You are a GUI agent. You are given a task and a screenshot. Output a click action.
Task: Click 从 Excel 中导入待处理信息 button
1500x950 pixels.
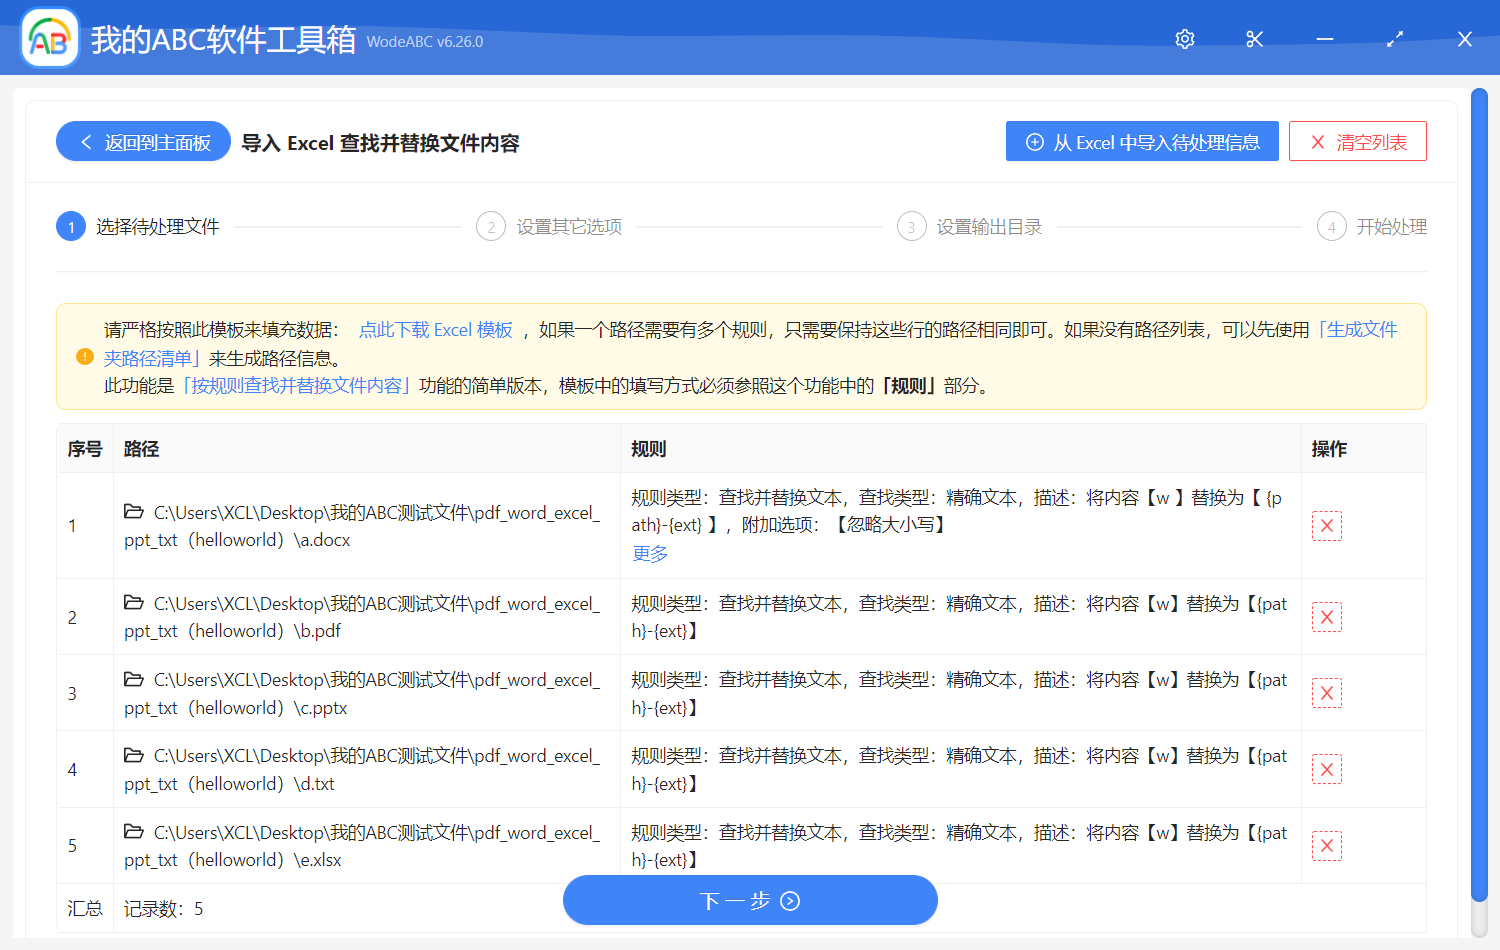1142,141
